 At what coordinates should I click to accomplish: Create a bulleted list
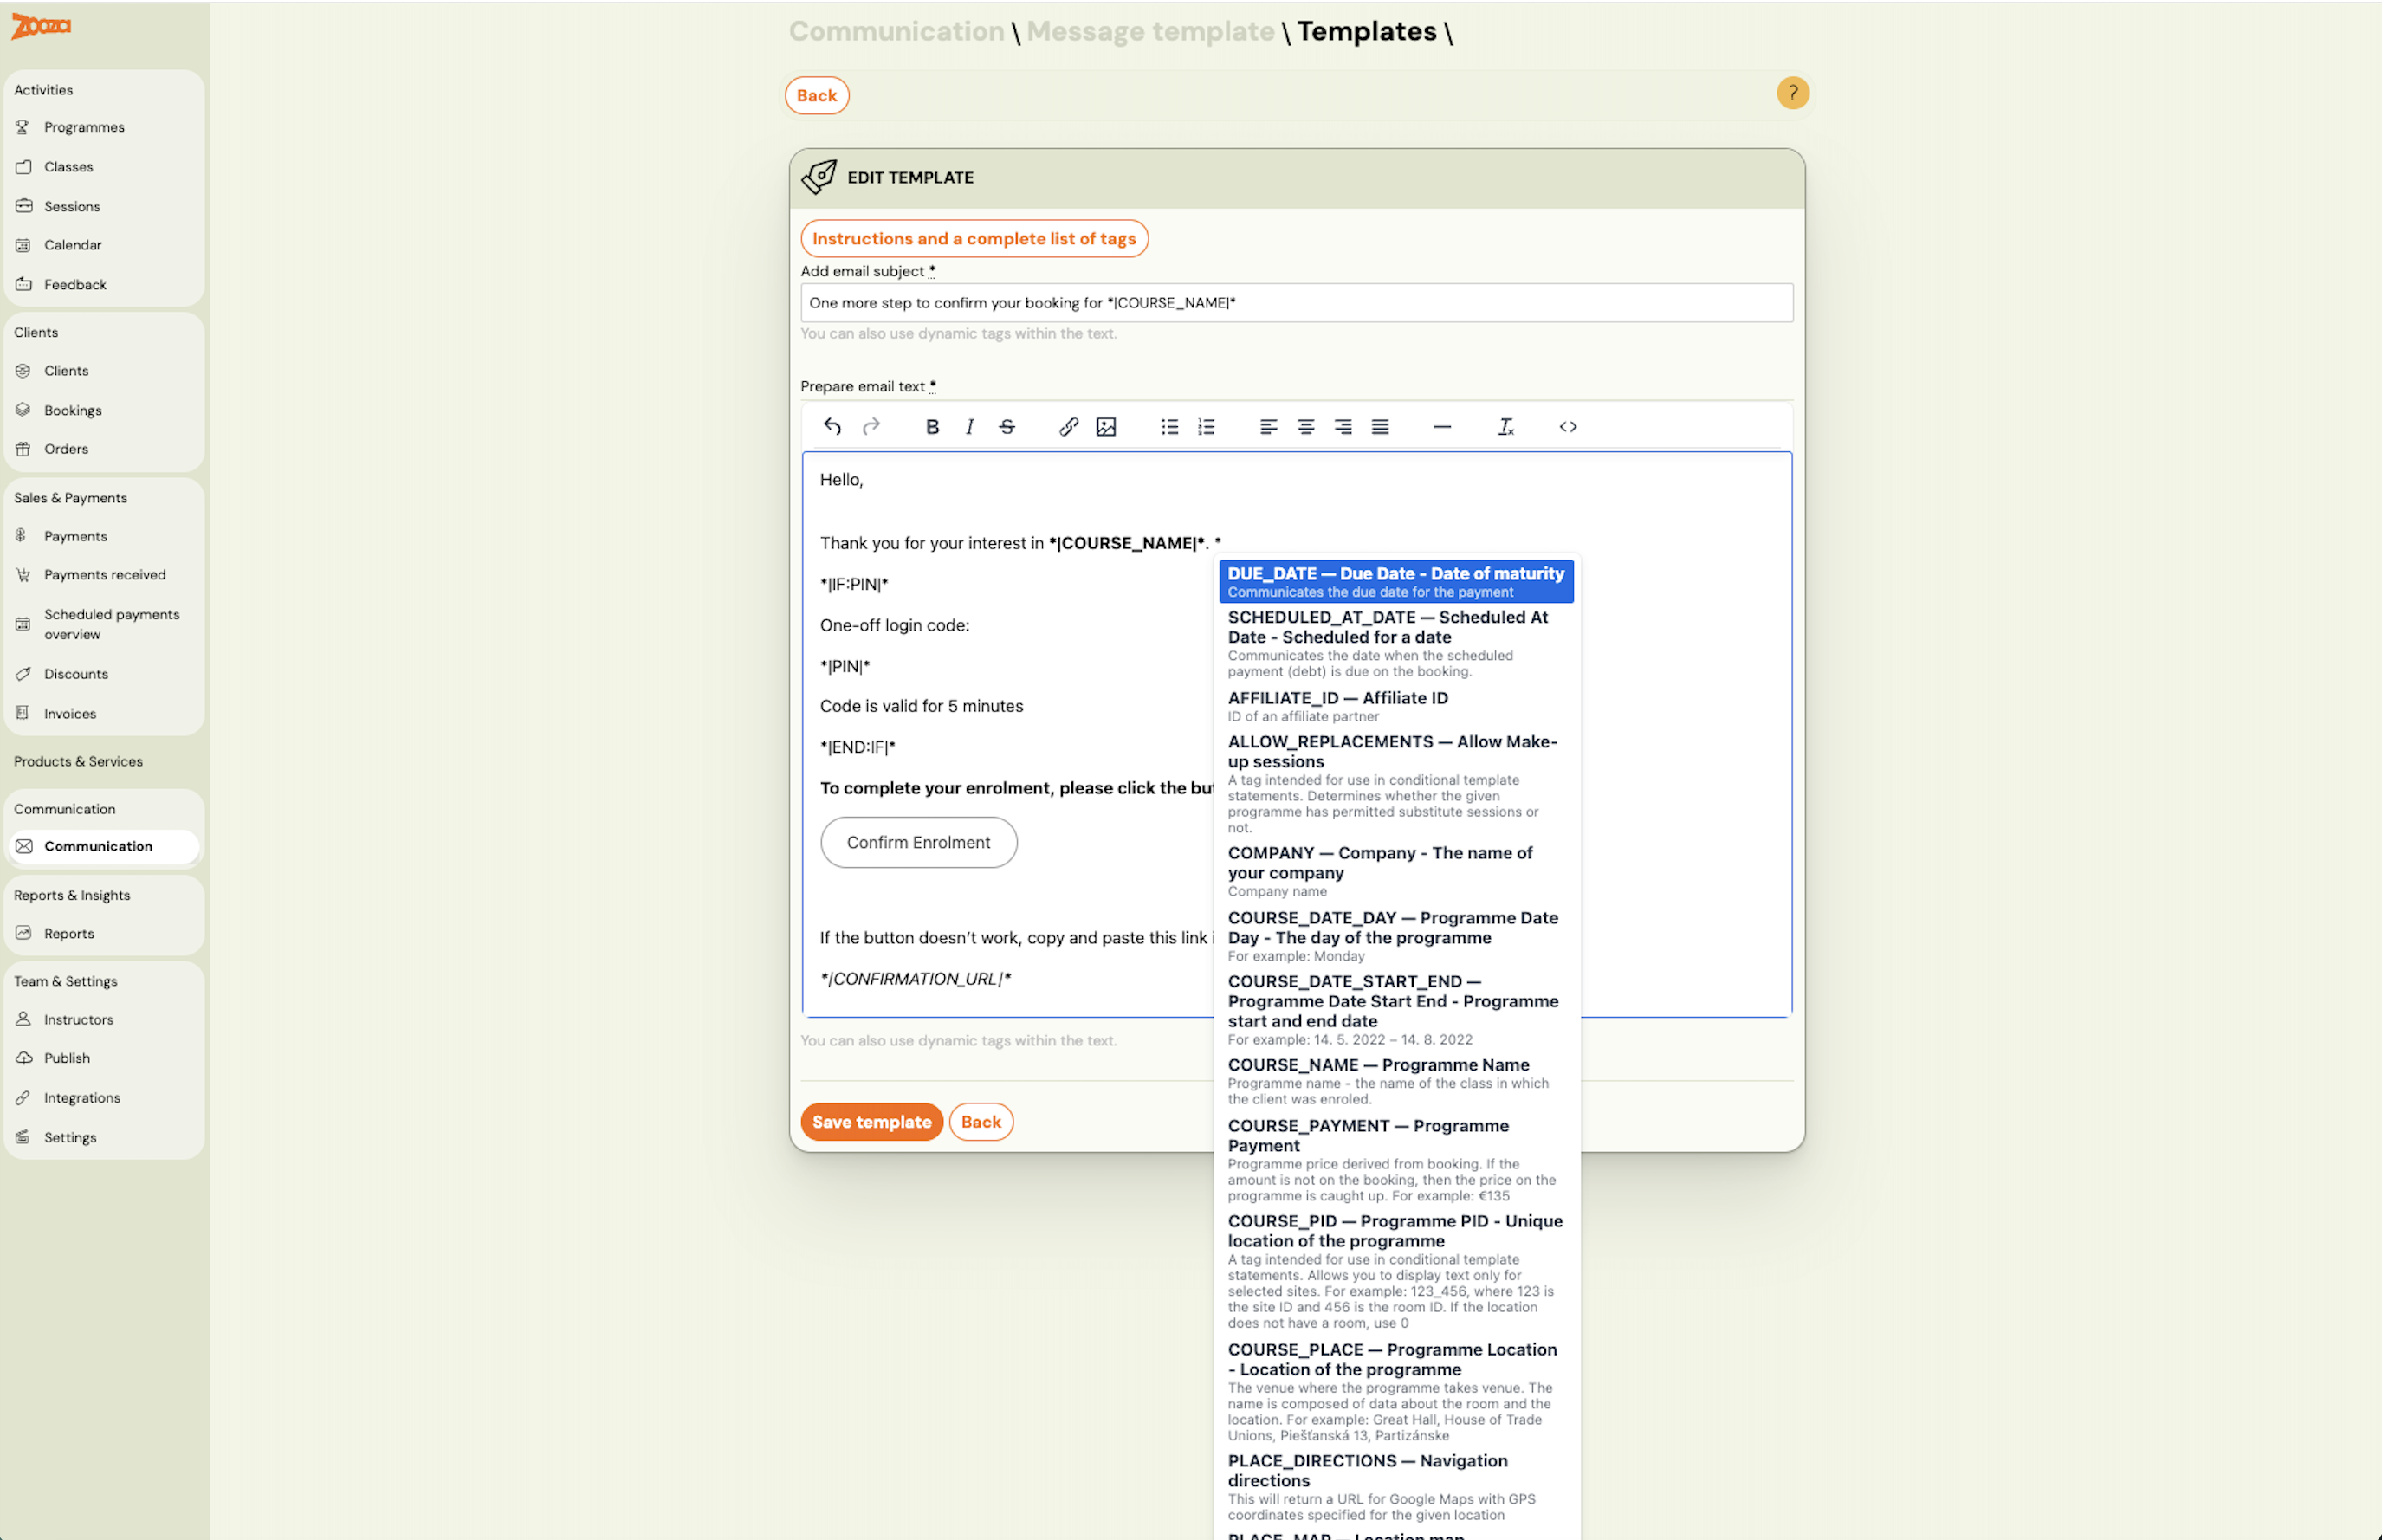1168,426
